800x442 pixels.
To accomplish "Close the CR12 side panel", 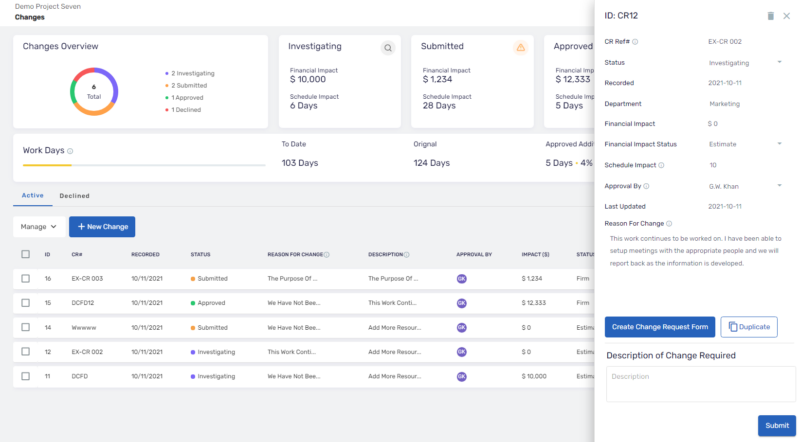I will click(787, 16).
